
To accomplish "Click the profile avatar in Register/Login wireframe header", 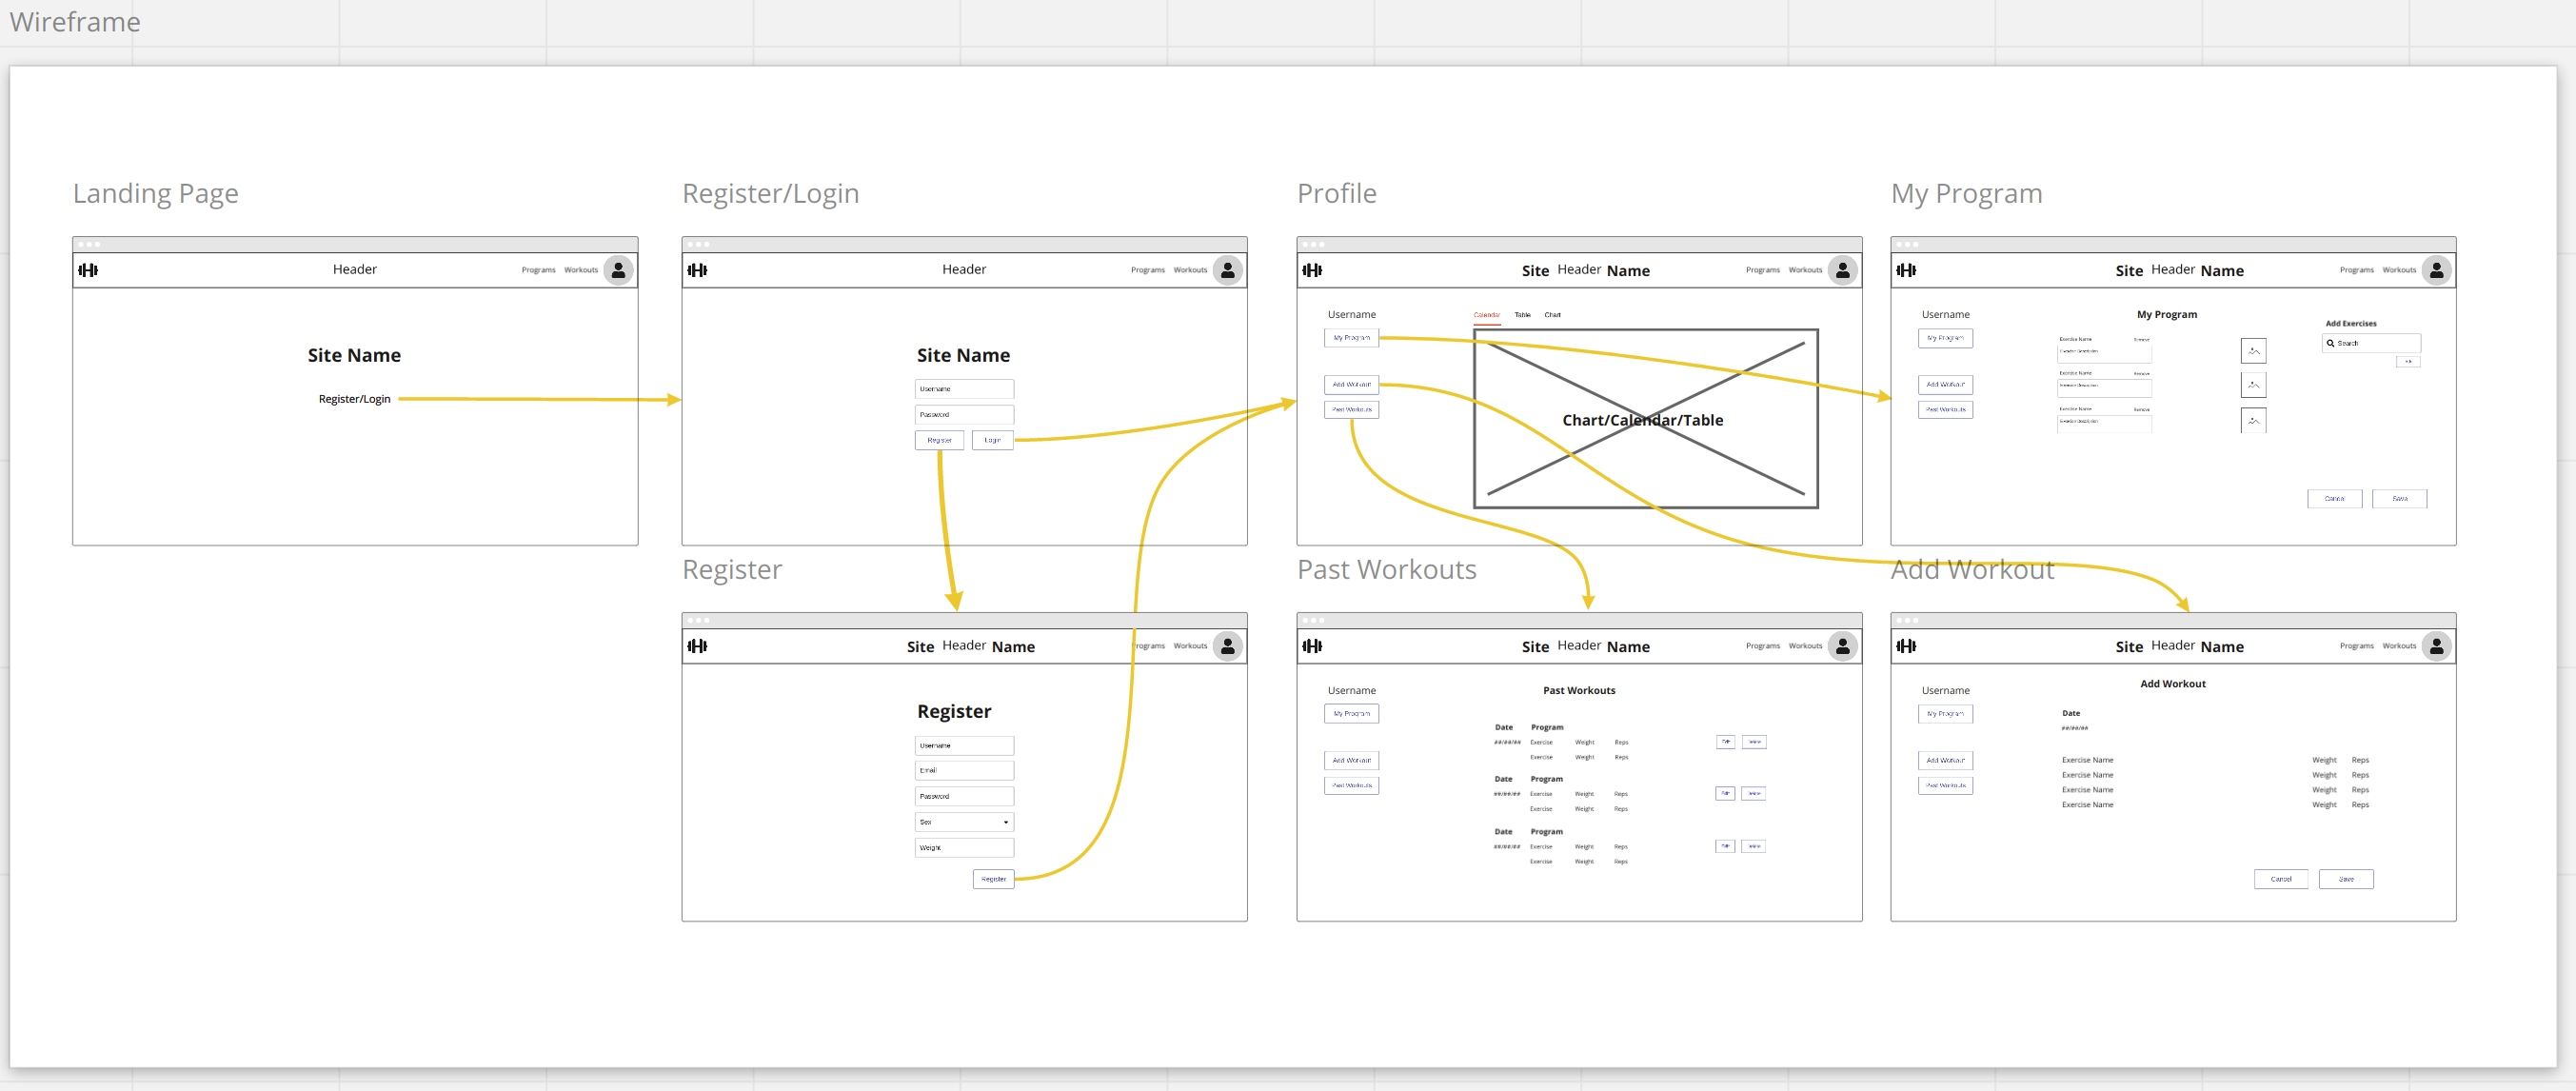I will (1227, 270).
